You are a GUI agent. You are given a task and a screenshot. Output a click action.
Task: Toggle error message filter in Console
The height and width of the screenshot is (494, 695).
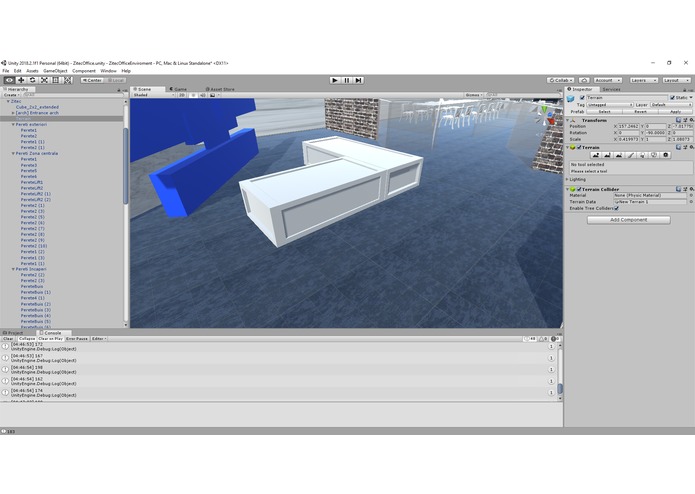556,338
